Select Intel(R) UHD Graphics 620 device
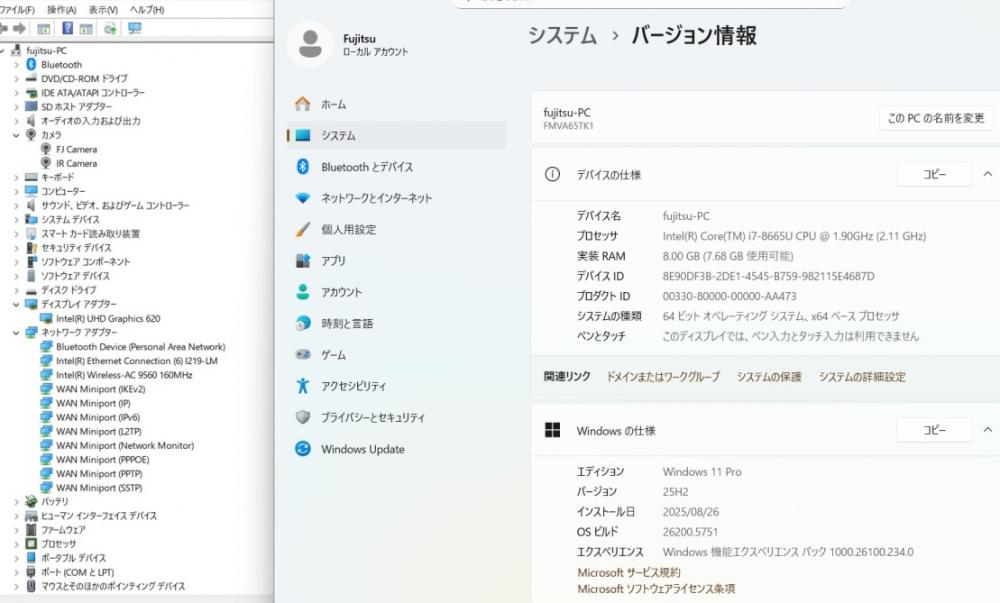The image size is (1000, 603). (x=107, y=318)
